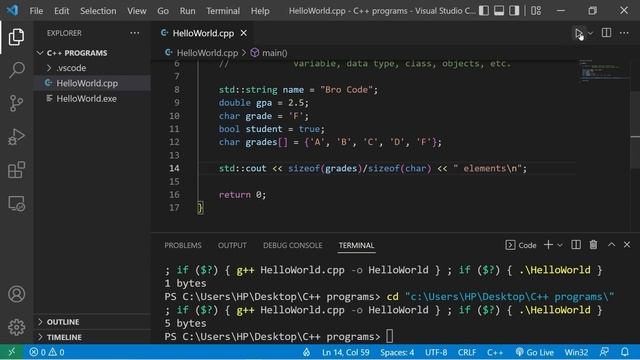Image resolution: width=640 pixels, height=360 pixels.
Task: Show errors and warnings count
Action: (x=47, y=352)
